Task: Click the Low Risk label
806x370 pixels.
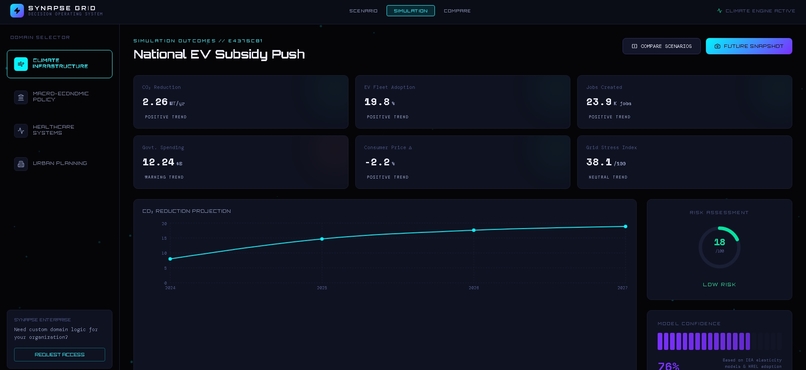Action: click(x=719, y=285)
